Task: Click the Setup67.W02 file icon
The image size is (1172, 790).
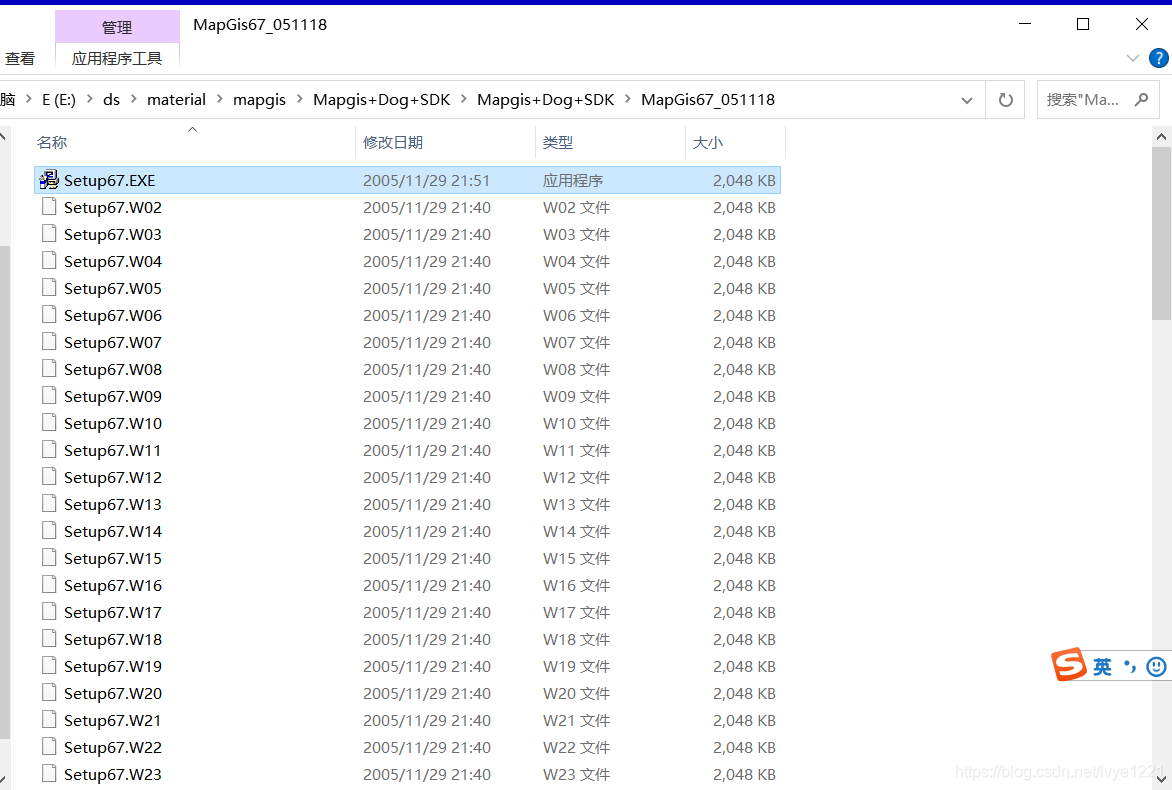Action: tap(49, 206)
